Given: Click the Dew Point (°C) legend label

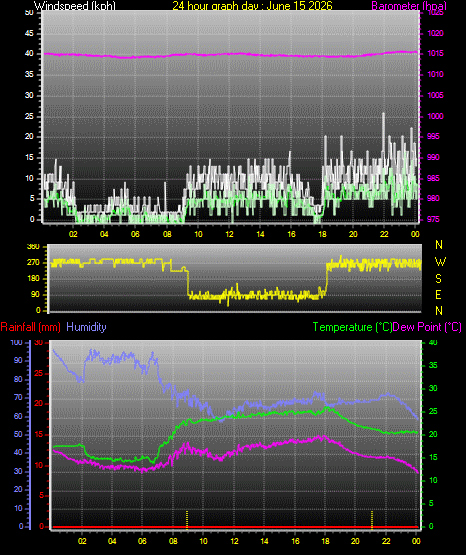Looking at the screenshot, I should 427,327.
